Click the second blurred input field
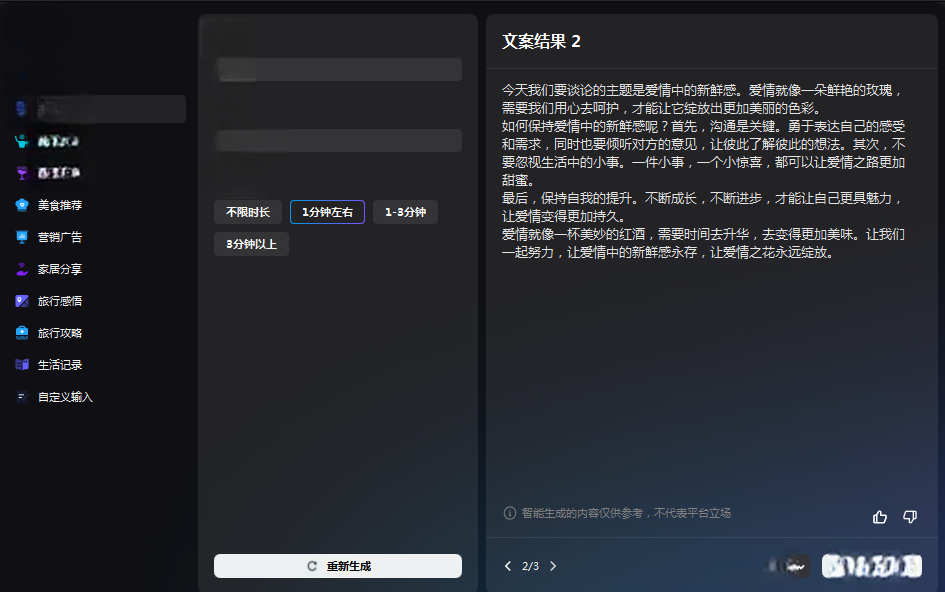 338,140
